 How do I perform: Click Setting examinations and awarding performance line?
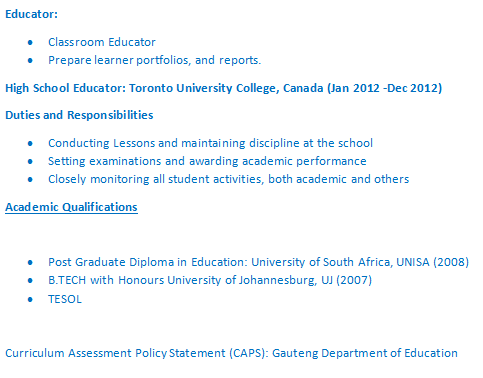point(207,161)
